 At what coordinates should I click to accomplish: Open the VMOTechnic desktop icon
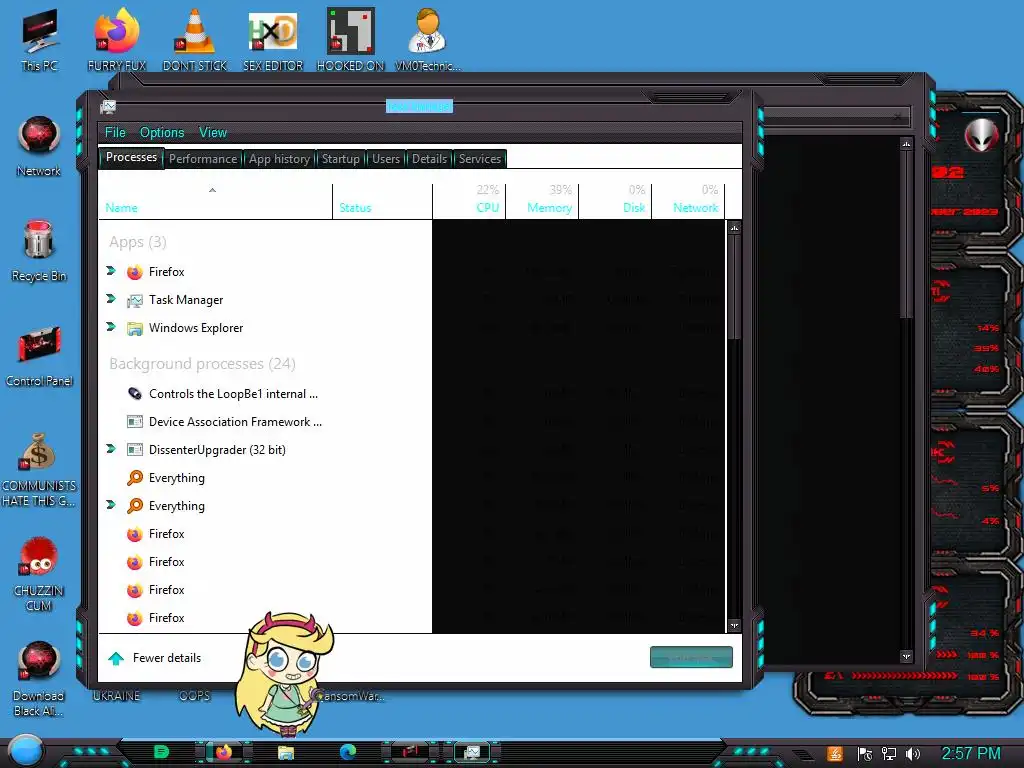428,39
